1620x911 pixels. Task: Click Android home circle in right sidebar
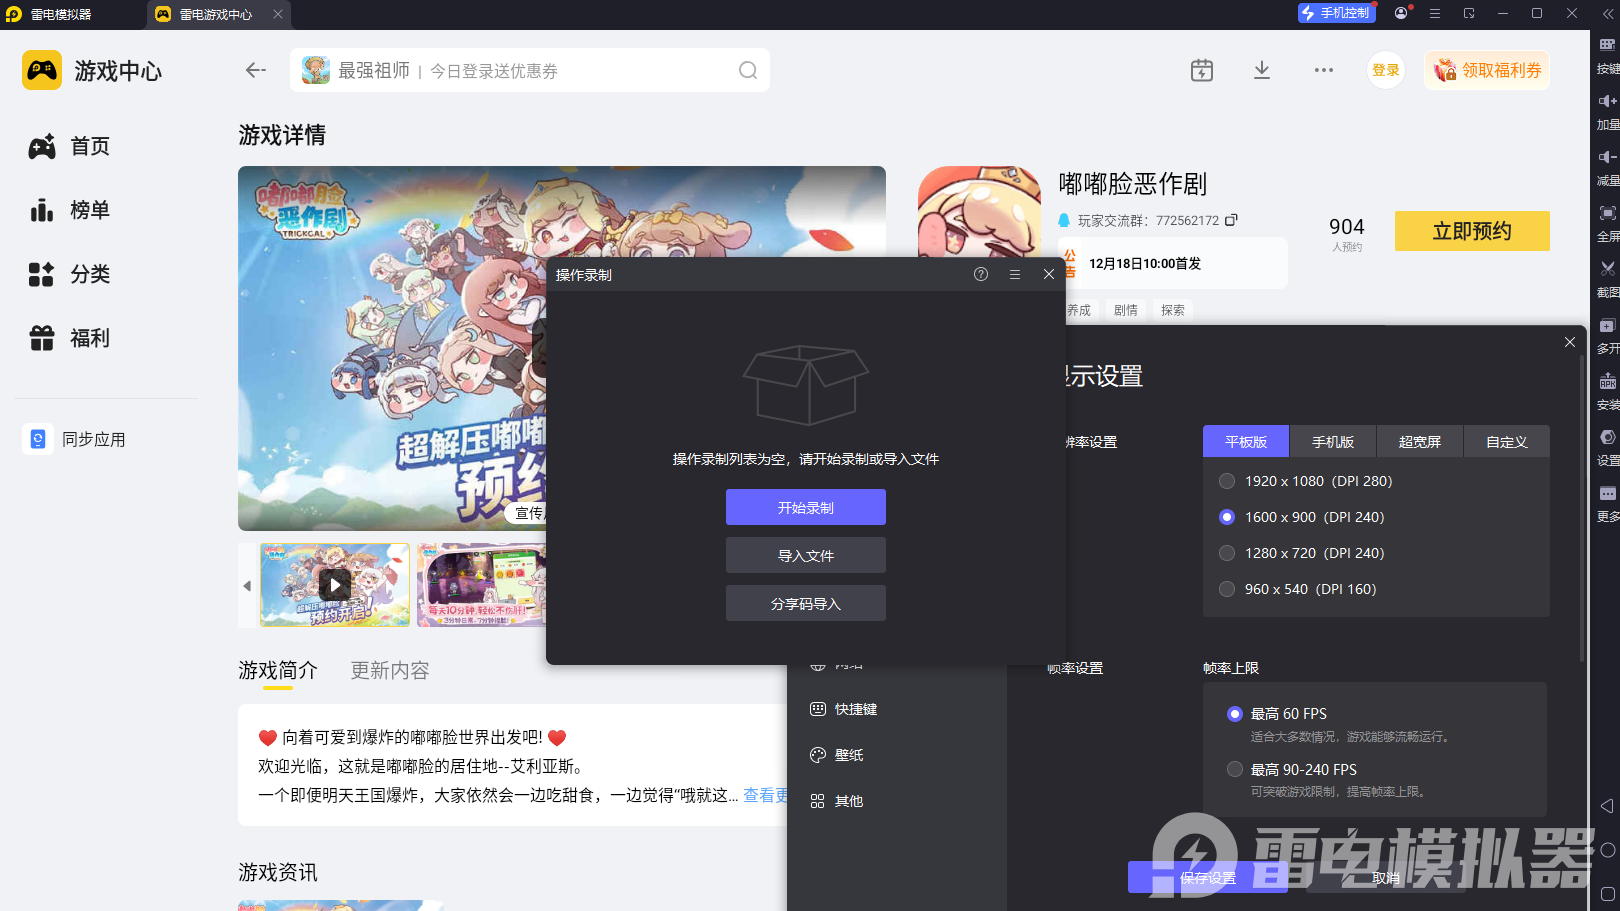tap(1607, 850)
